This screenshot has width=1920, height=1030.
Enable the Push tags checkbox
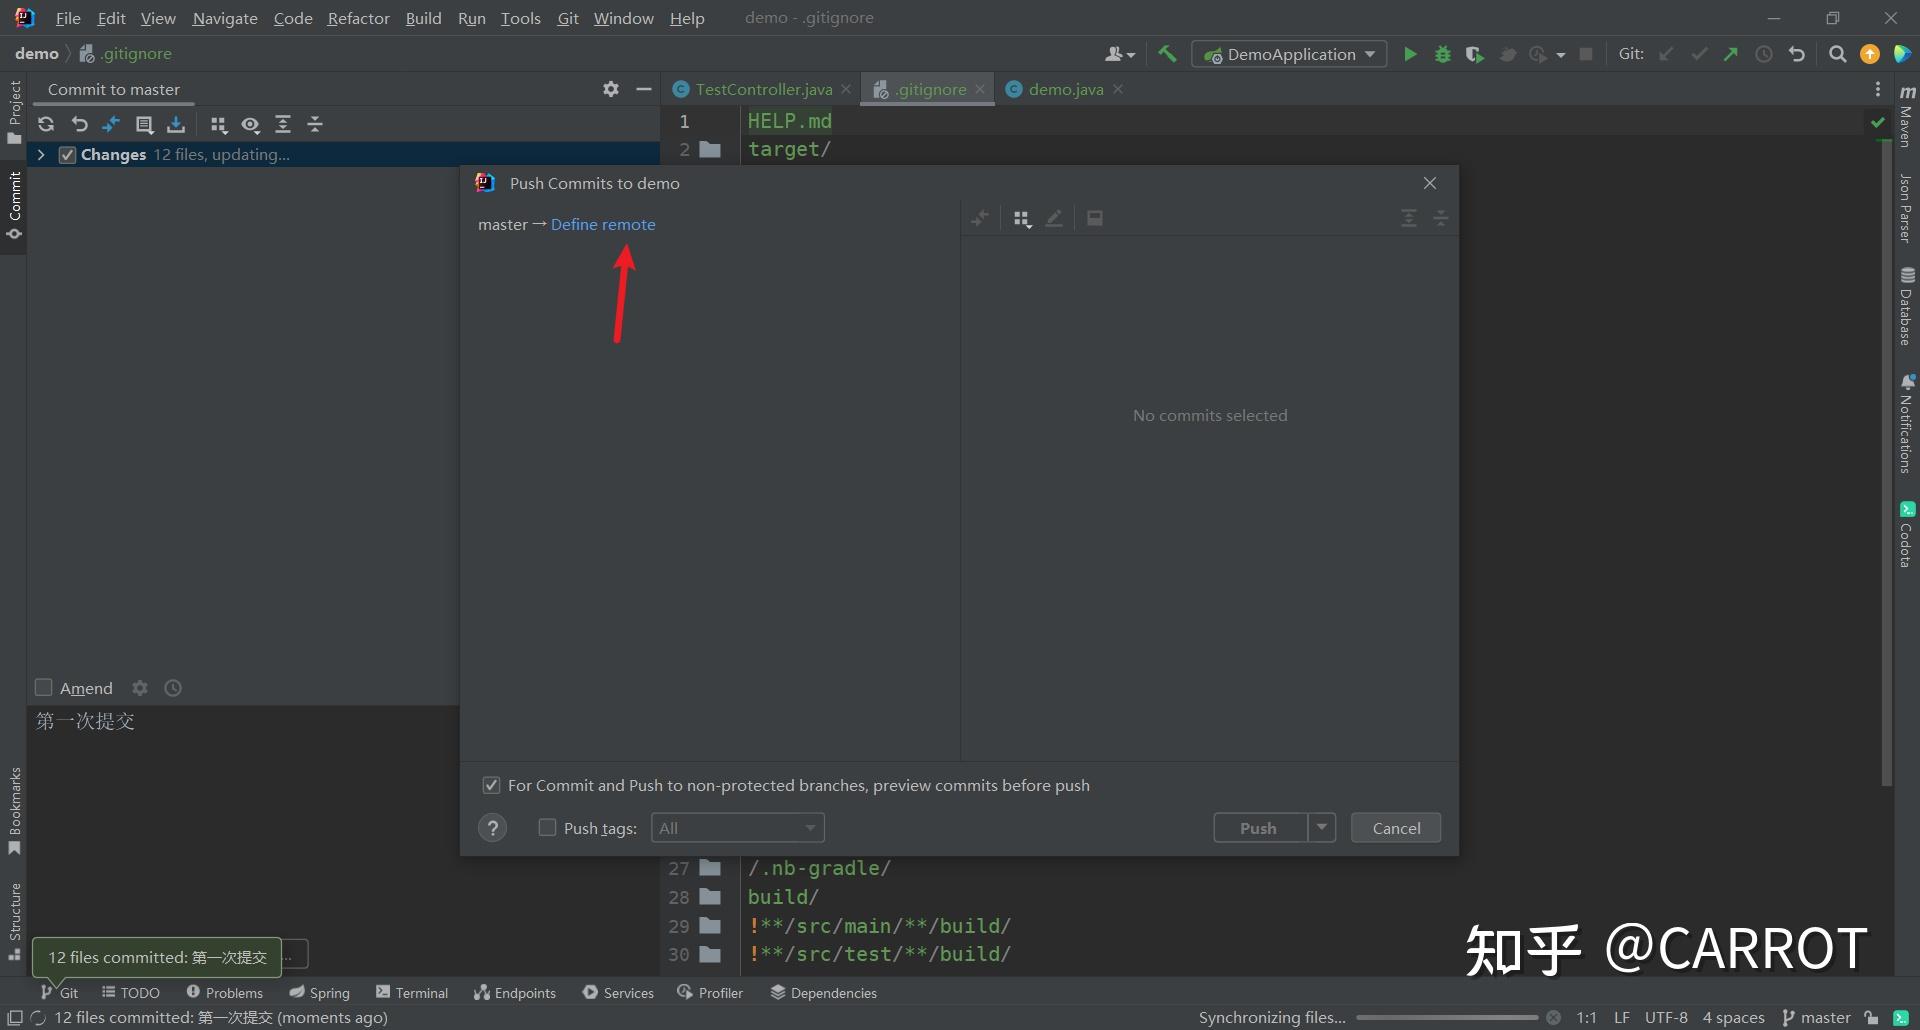pyautogui.click(x=547, y=828)
